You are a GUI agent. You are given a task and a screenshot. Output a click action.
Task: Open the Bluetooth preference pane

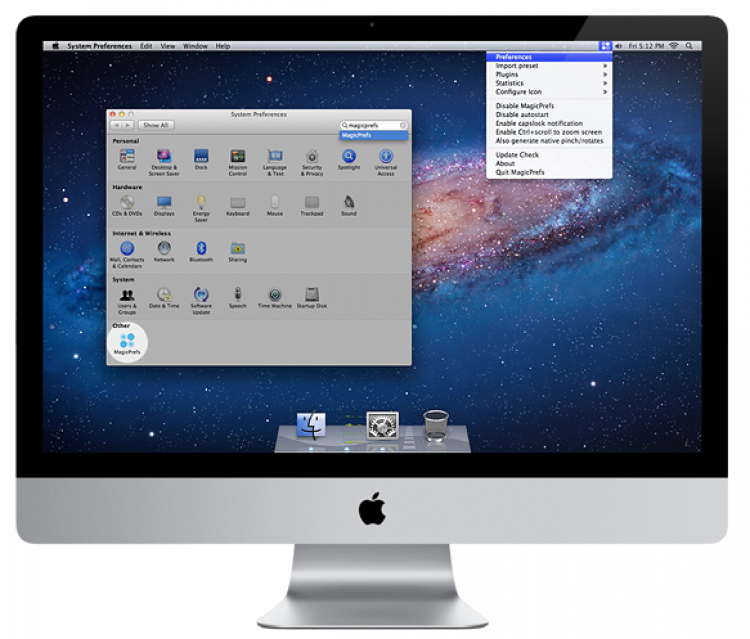pyautogui.click(x=201, y=252)
